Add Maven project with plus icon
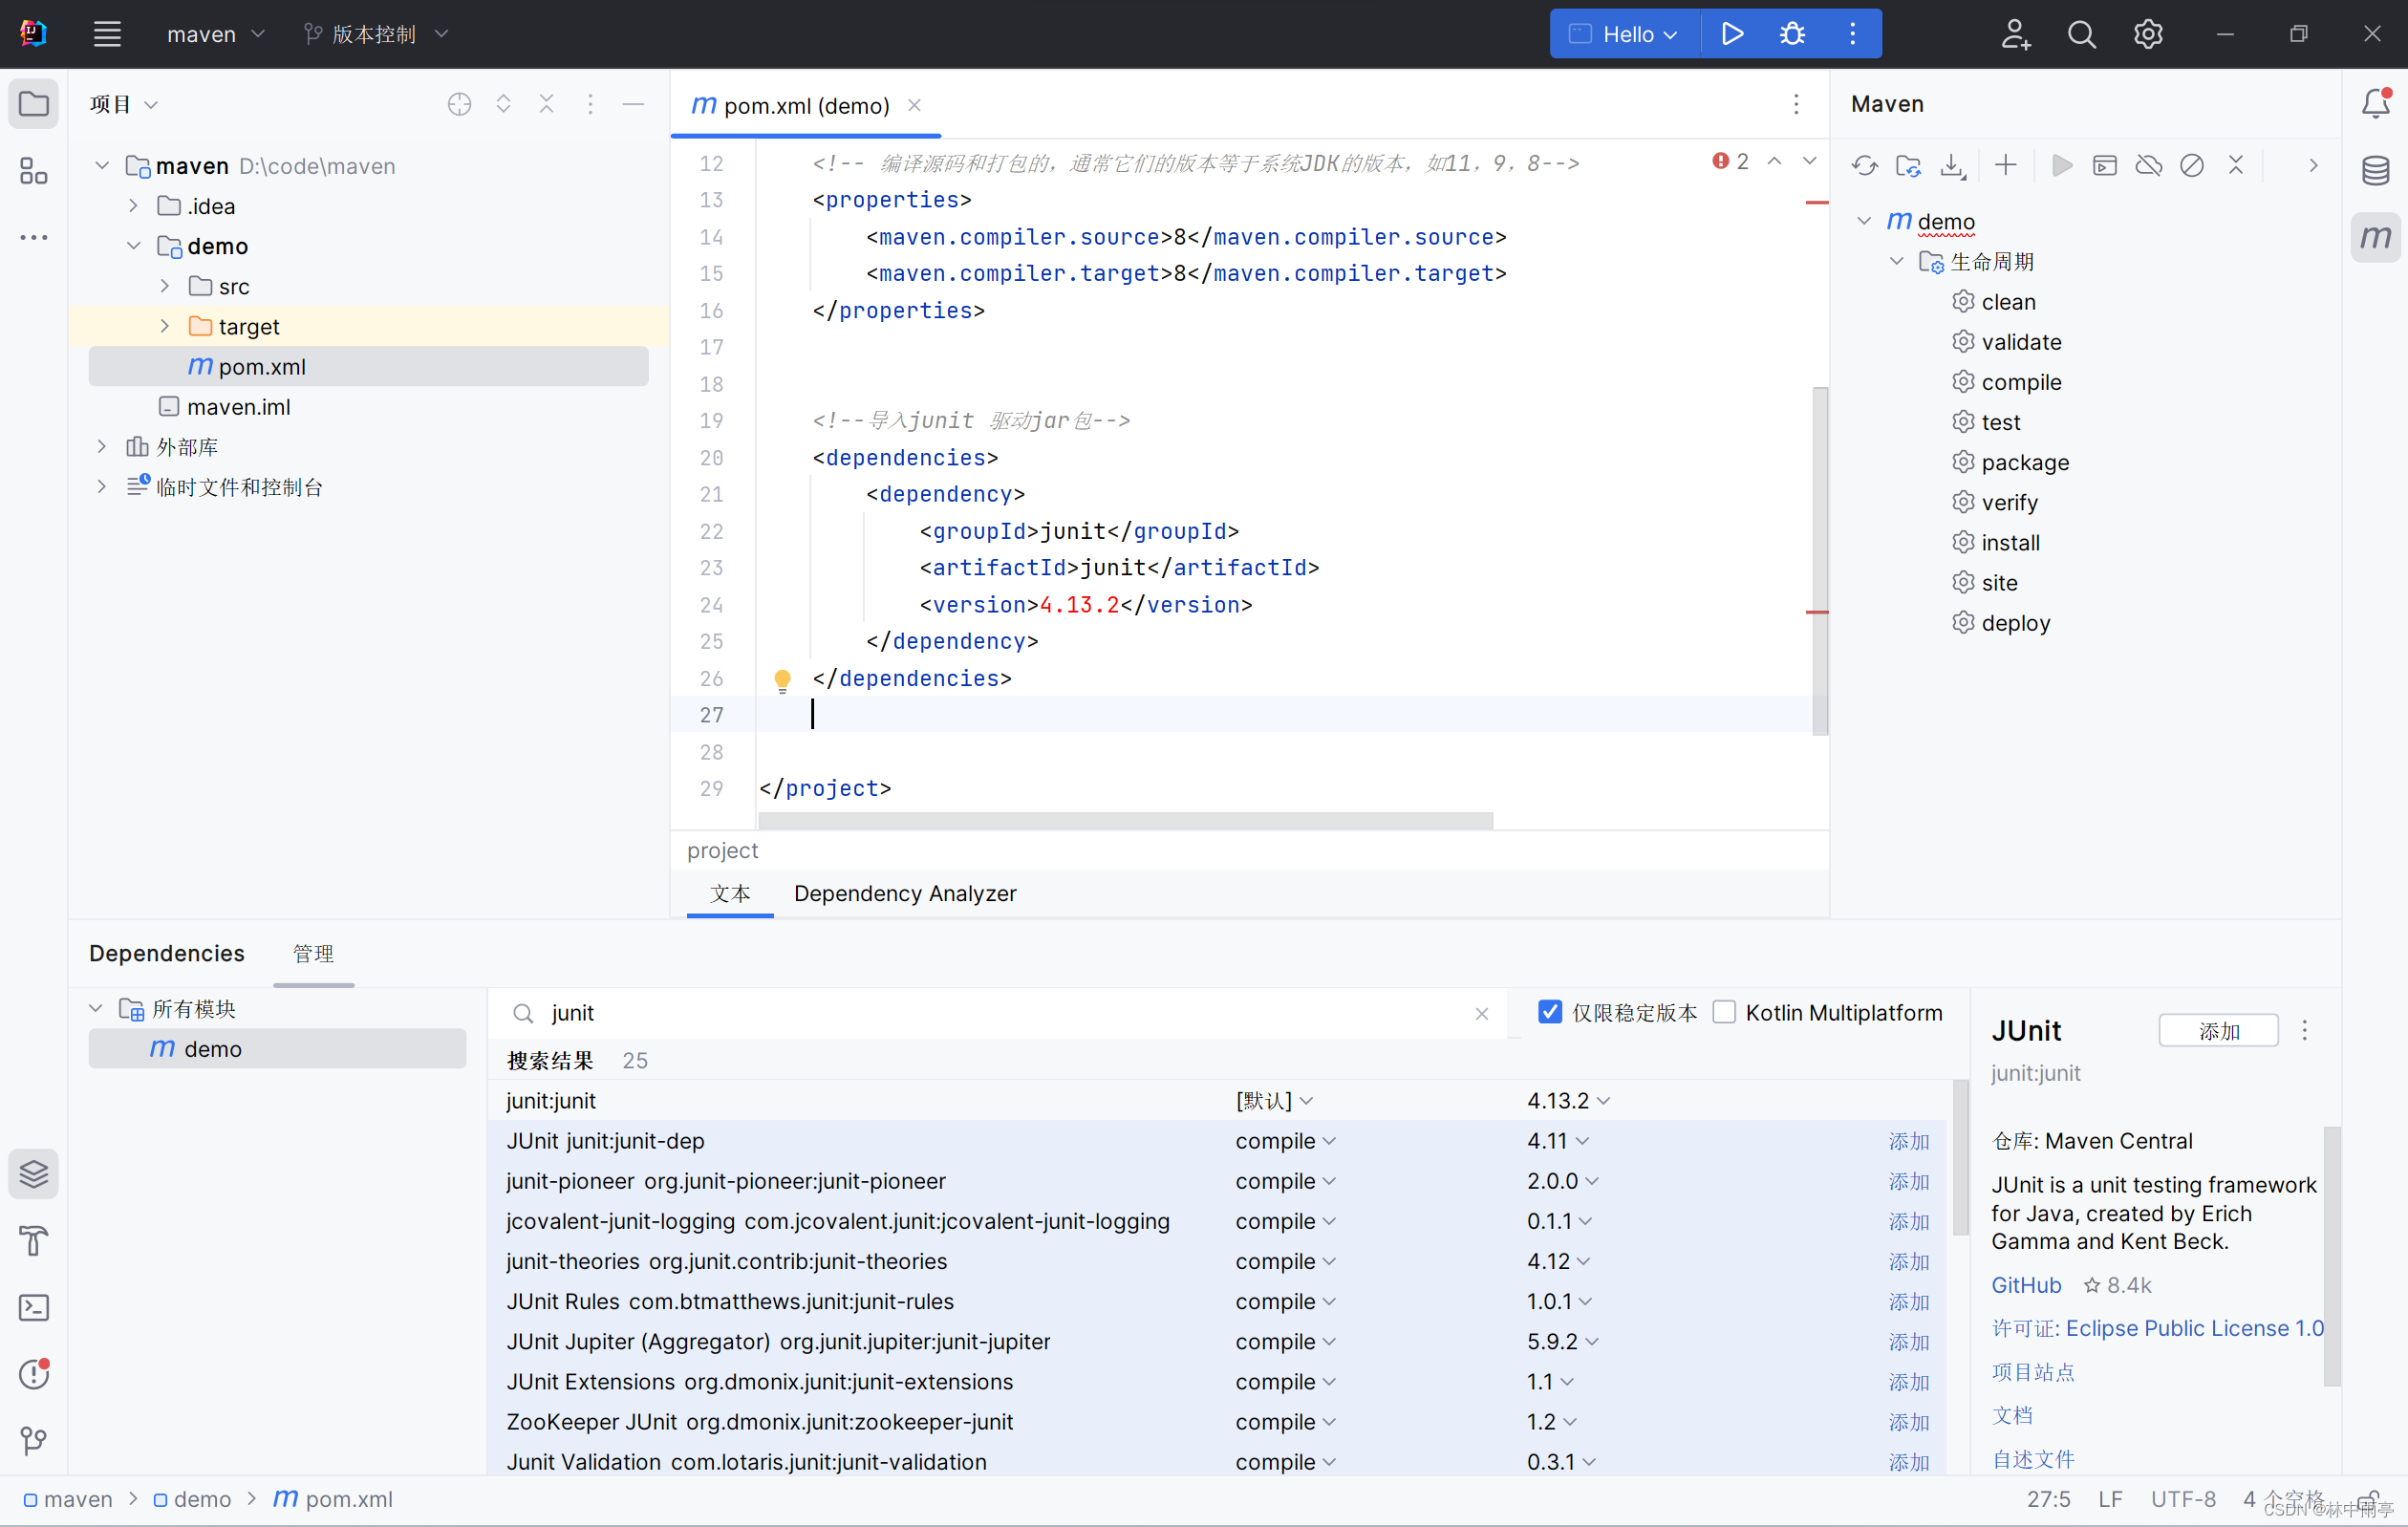 pos(2005,165)
